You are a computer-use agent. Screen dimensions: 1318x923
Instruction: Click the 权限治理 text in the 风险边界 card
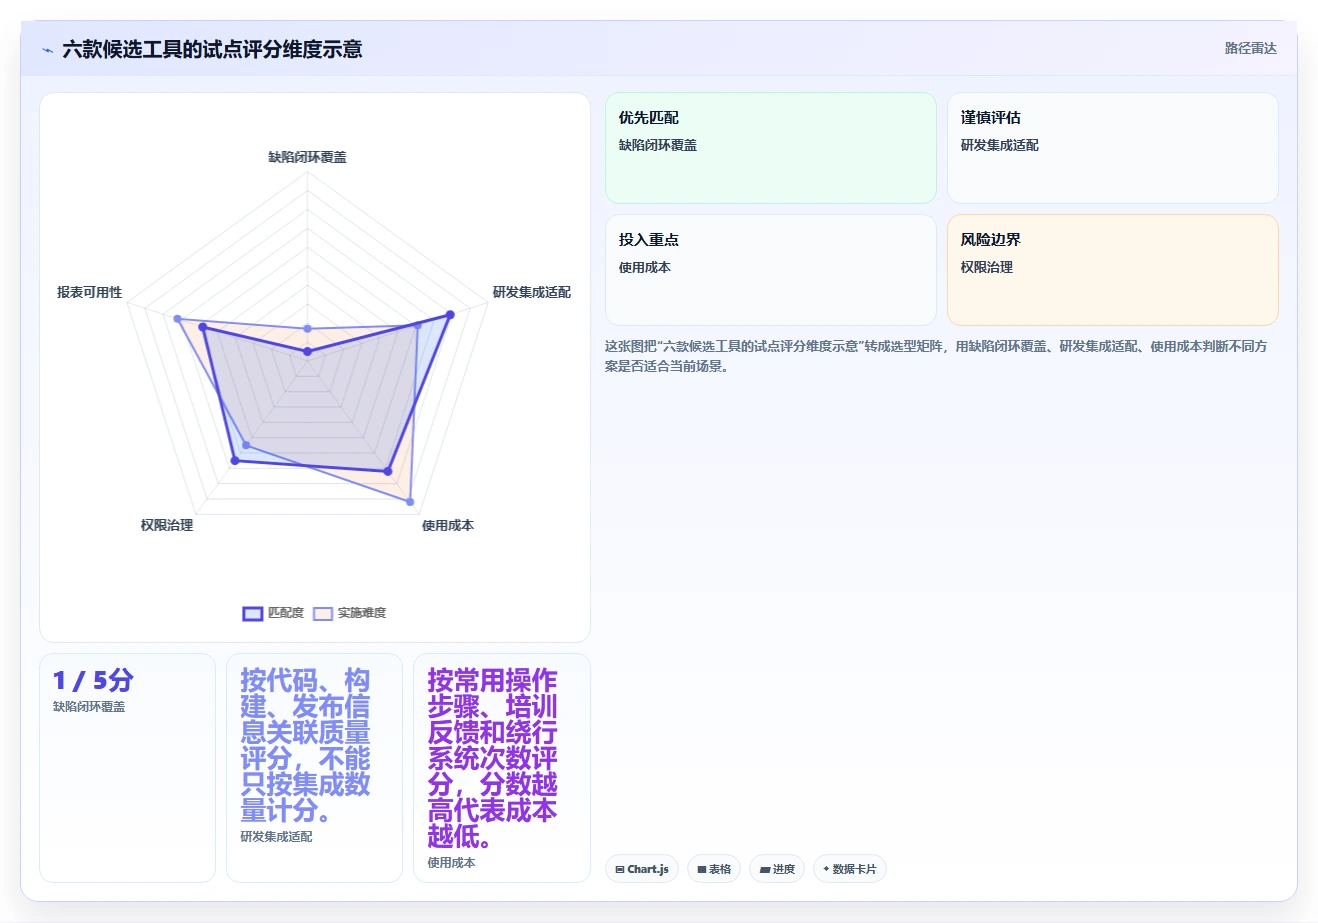pyautogui.click(x=987, y=267)
